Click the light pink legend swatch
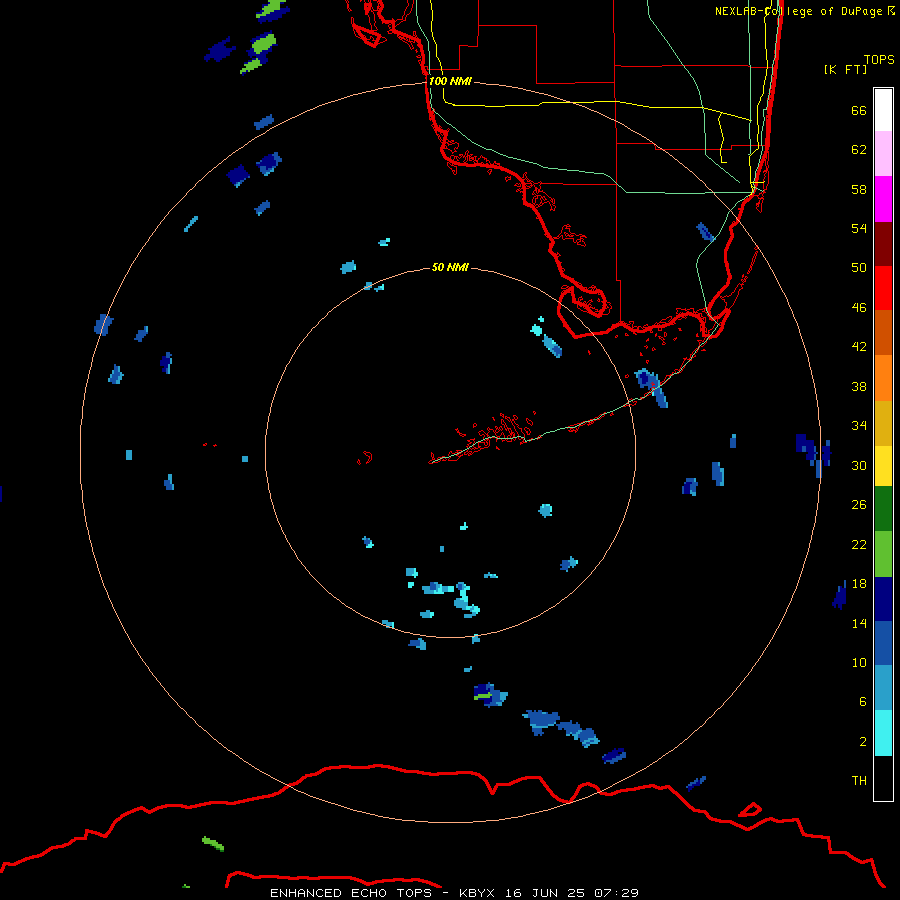Viewport: 900px width, 900px height. tap(883, 153)
